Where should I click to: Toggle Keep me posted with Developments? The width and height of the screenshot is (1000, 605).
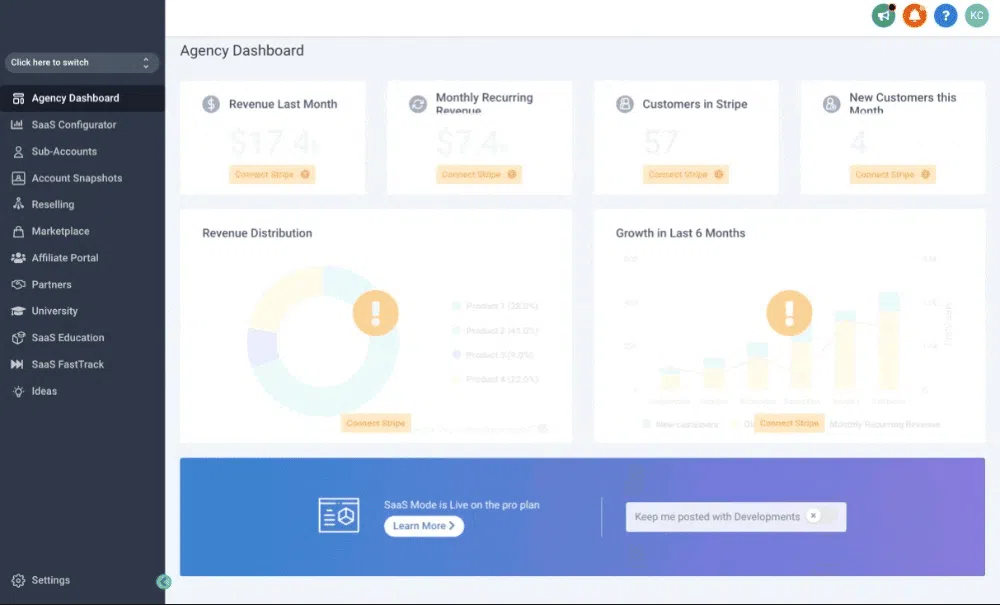(820, 516)
